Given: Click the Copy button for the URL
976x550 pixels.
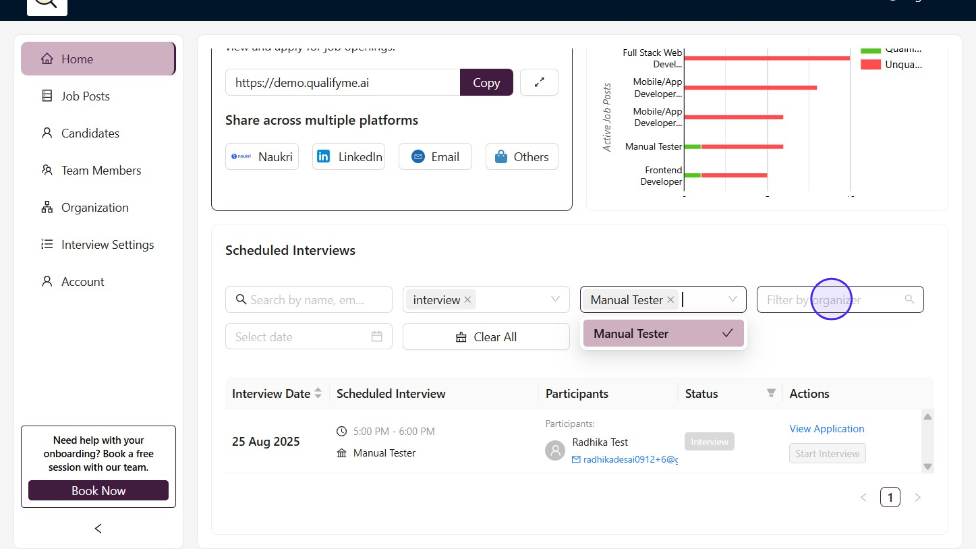Looking at the screenshot, I should pos(486,83).
